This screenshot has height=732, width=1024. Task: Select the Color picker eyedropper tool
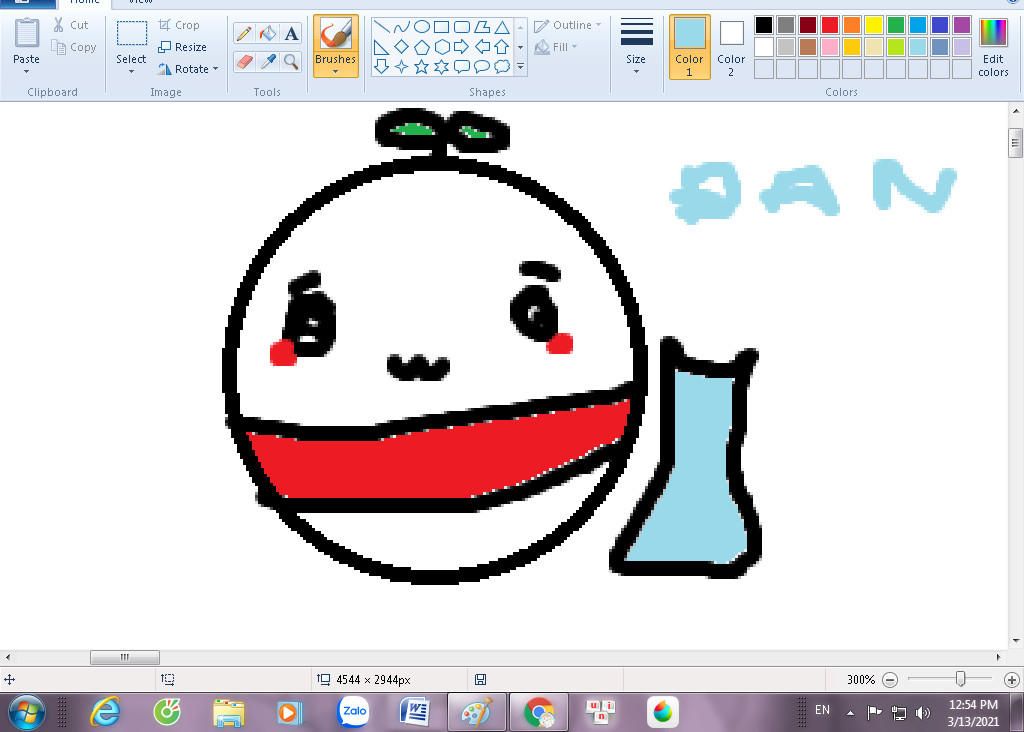[268, 62]
